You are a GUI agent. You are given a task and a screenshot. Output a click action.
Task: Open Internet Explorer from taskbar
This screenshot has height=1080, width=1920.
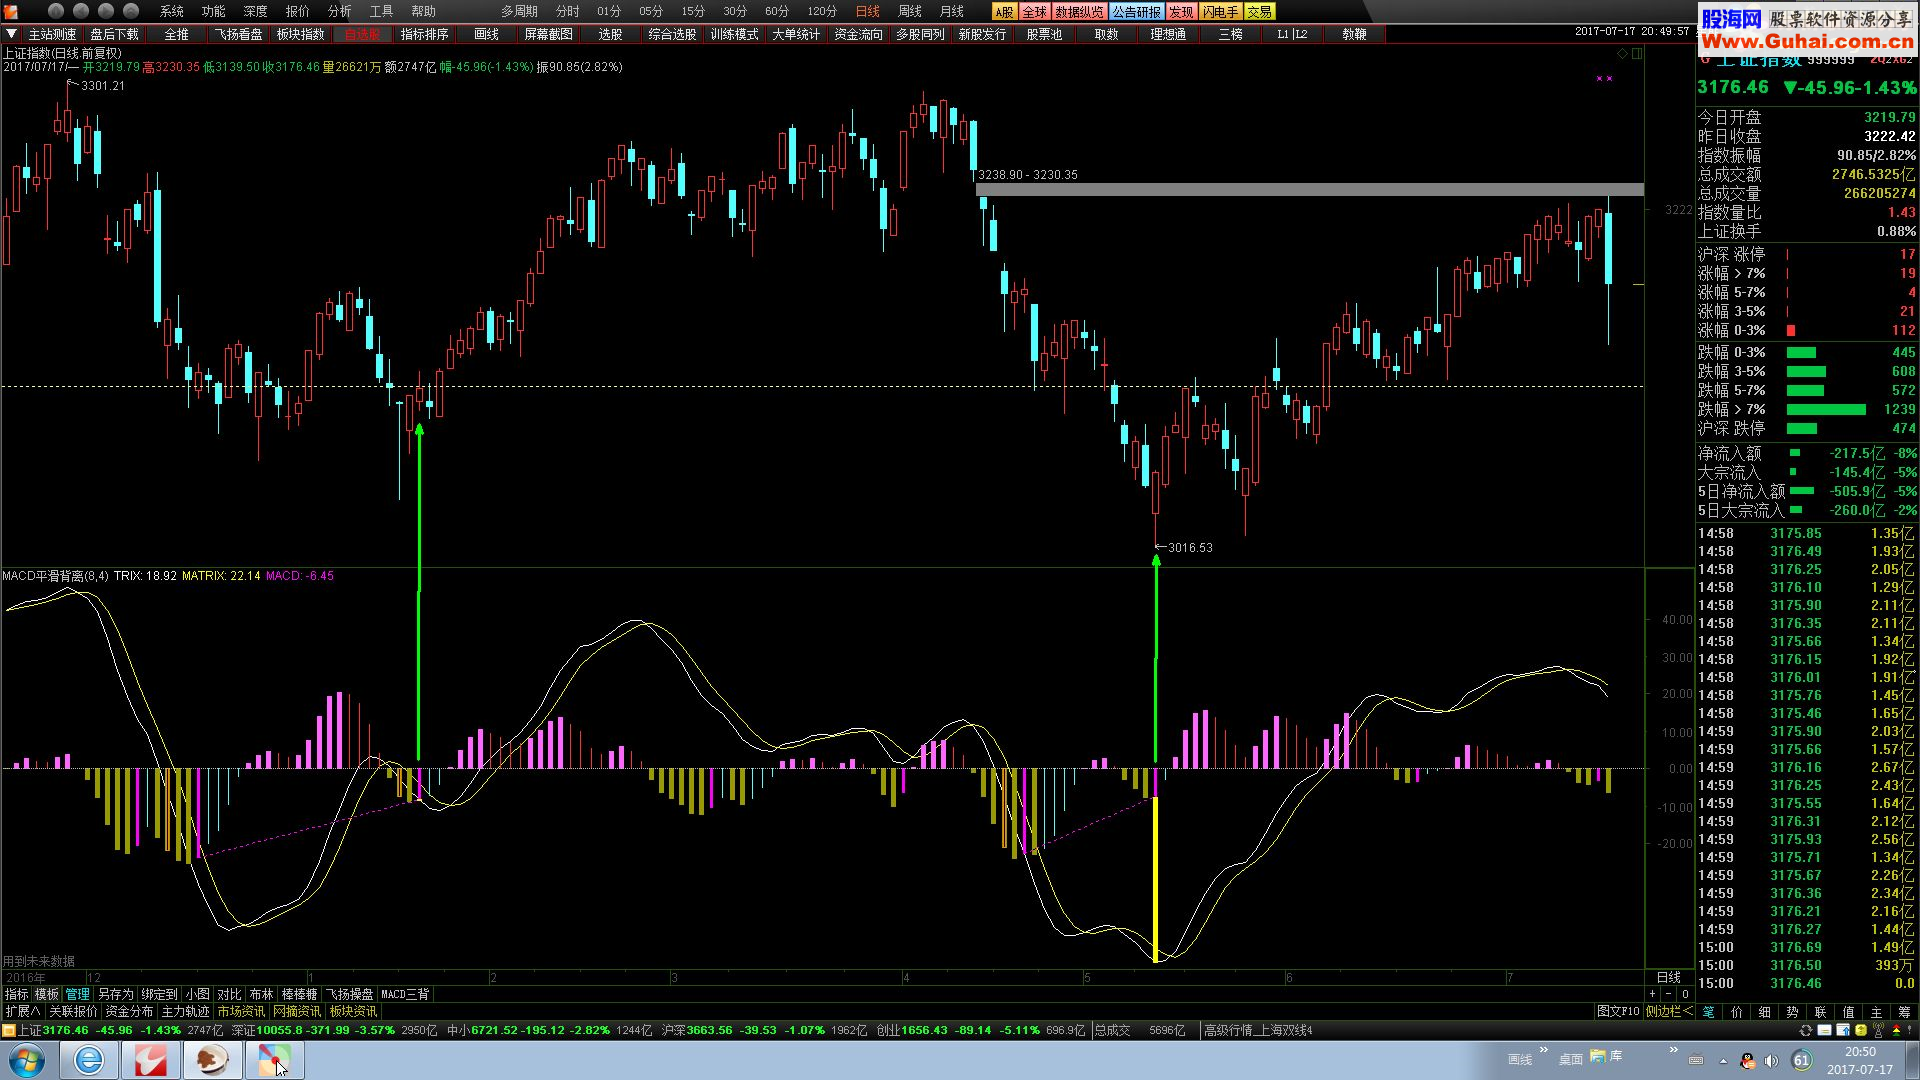tap(89, 1060)
